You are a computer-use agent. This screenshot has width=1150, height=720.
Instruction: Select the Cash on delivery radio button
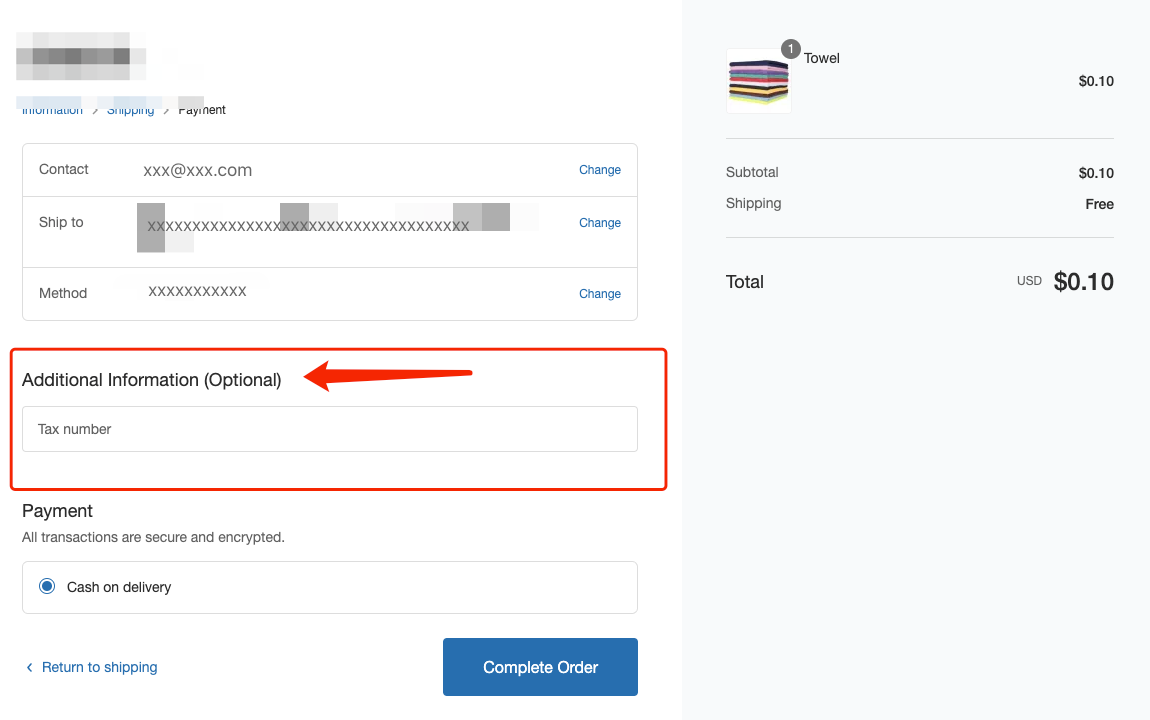coord(47,587)
